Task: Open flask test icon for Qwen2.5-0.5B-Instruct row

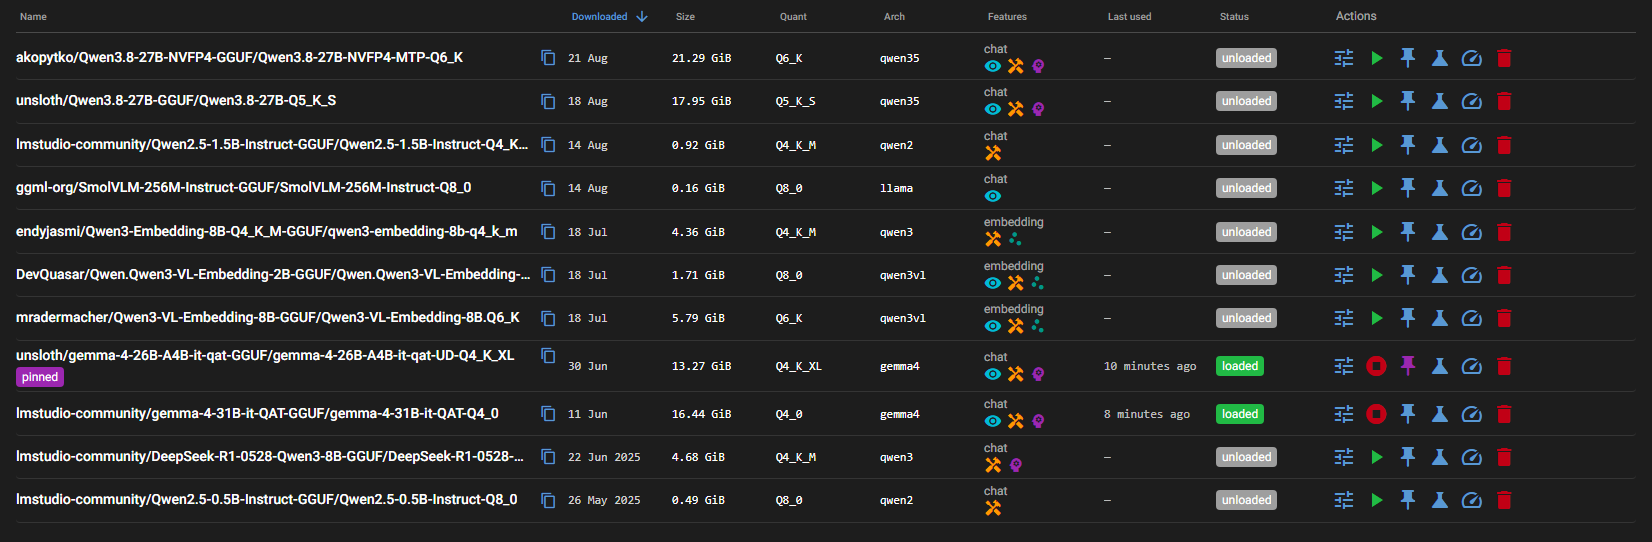Action: 1440,500
